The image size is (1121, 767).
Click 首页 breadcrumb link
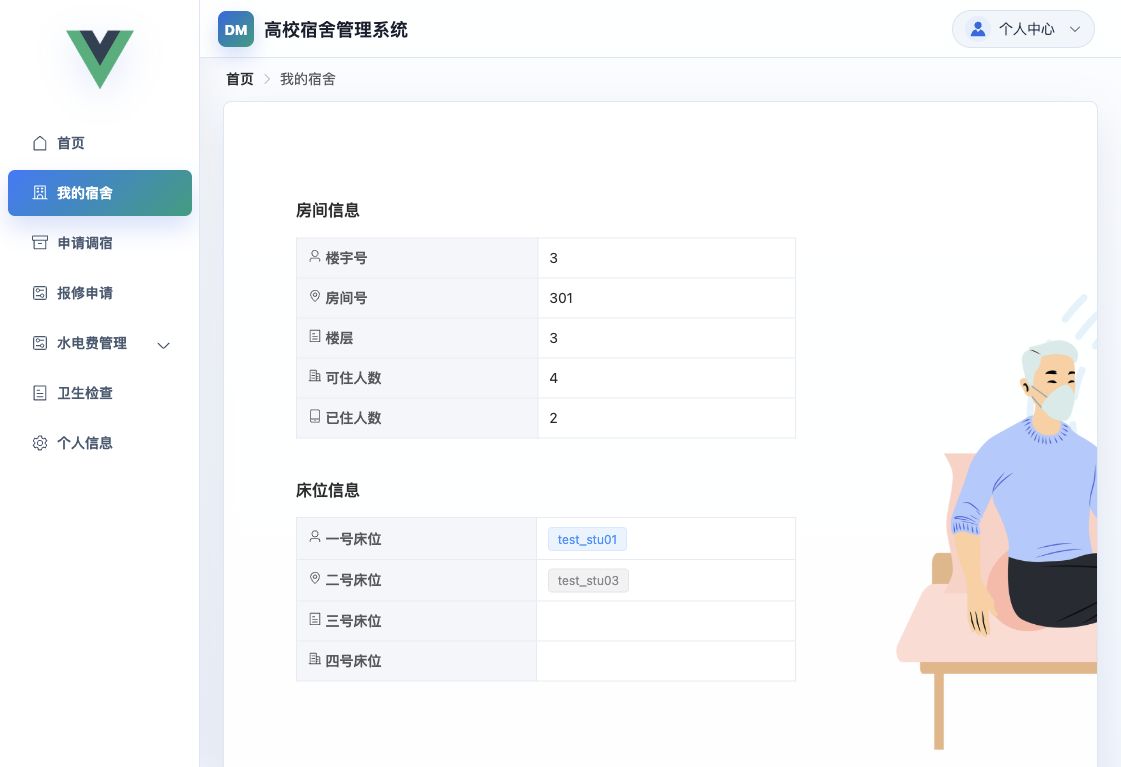pyautogui.click(x=239, y=79)
